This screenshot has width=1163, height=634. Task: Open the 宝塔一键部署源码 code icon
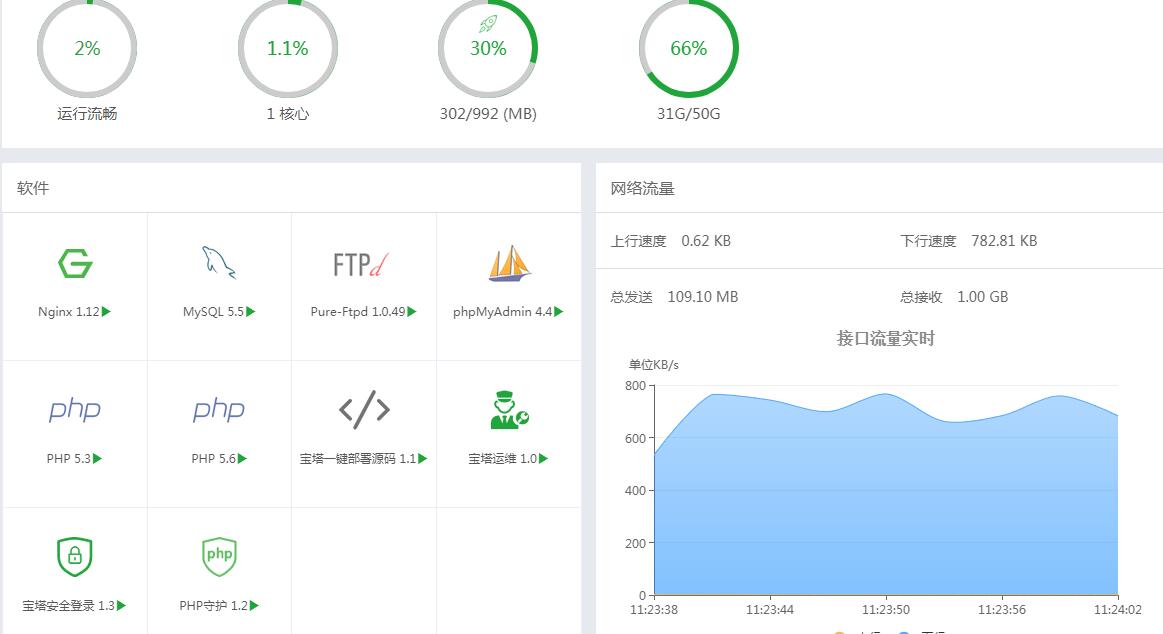pyautogui.click(x=363, y=409)
